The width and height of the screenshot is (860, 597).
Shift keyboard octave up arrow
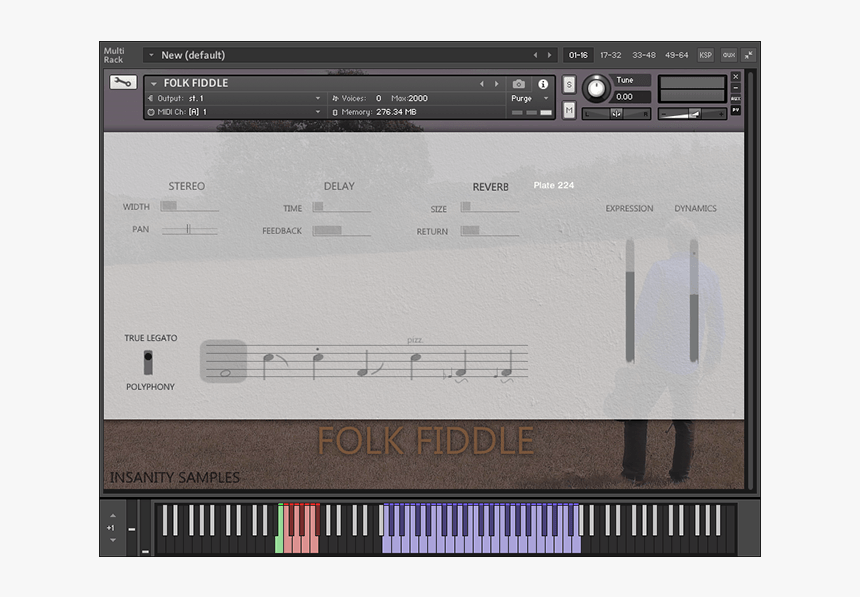pyautogui.click(x=112, y=516)
